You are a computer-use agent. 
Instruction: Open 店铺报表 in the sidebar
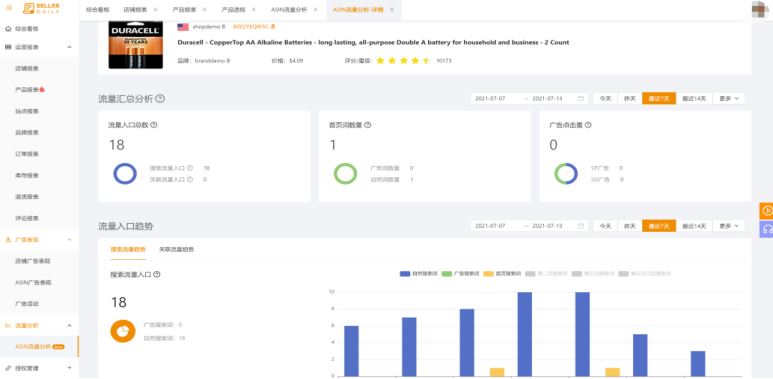coord(27,69)
